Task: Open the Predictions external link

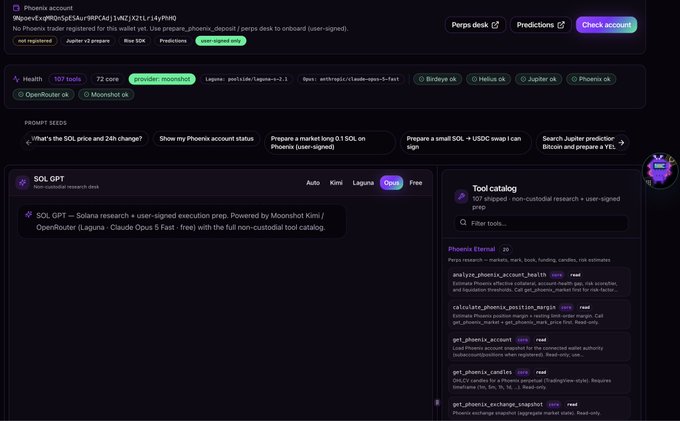Action: pyautogui.click(x=540, y=25)
